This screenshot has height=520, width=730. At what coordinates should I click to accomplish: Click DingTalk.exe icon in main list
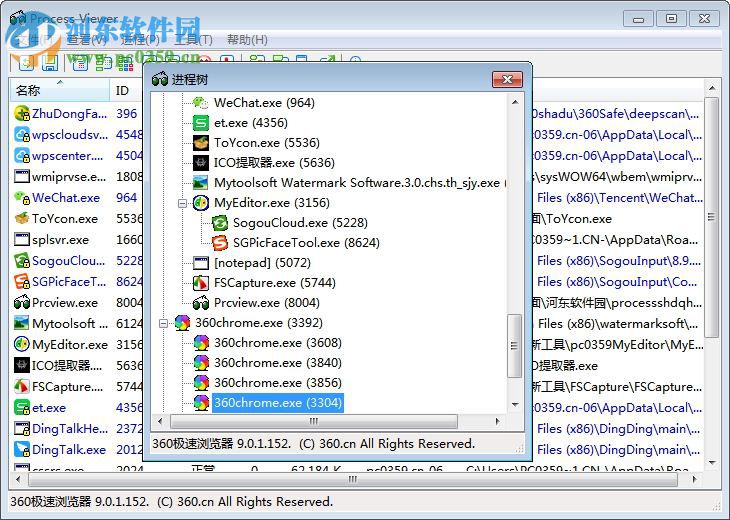click(x=22, y=450)
